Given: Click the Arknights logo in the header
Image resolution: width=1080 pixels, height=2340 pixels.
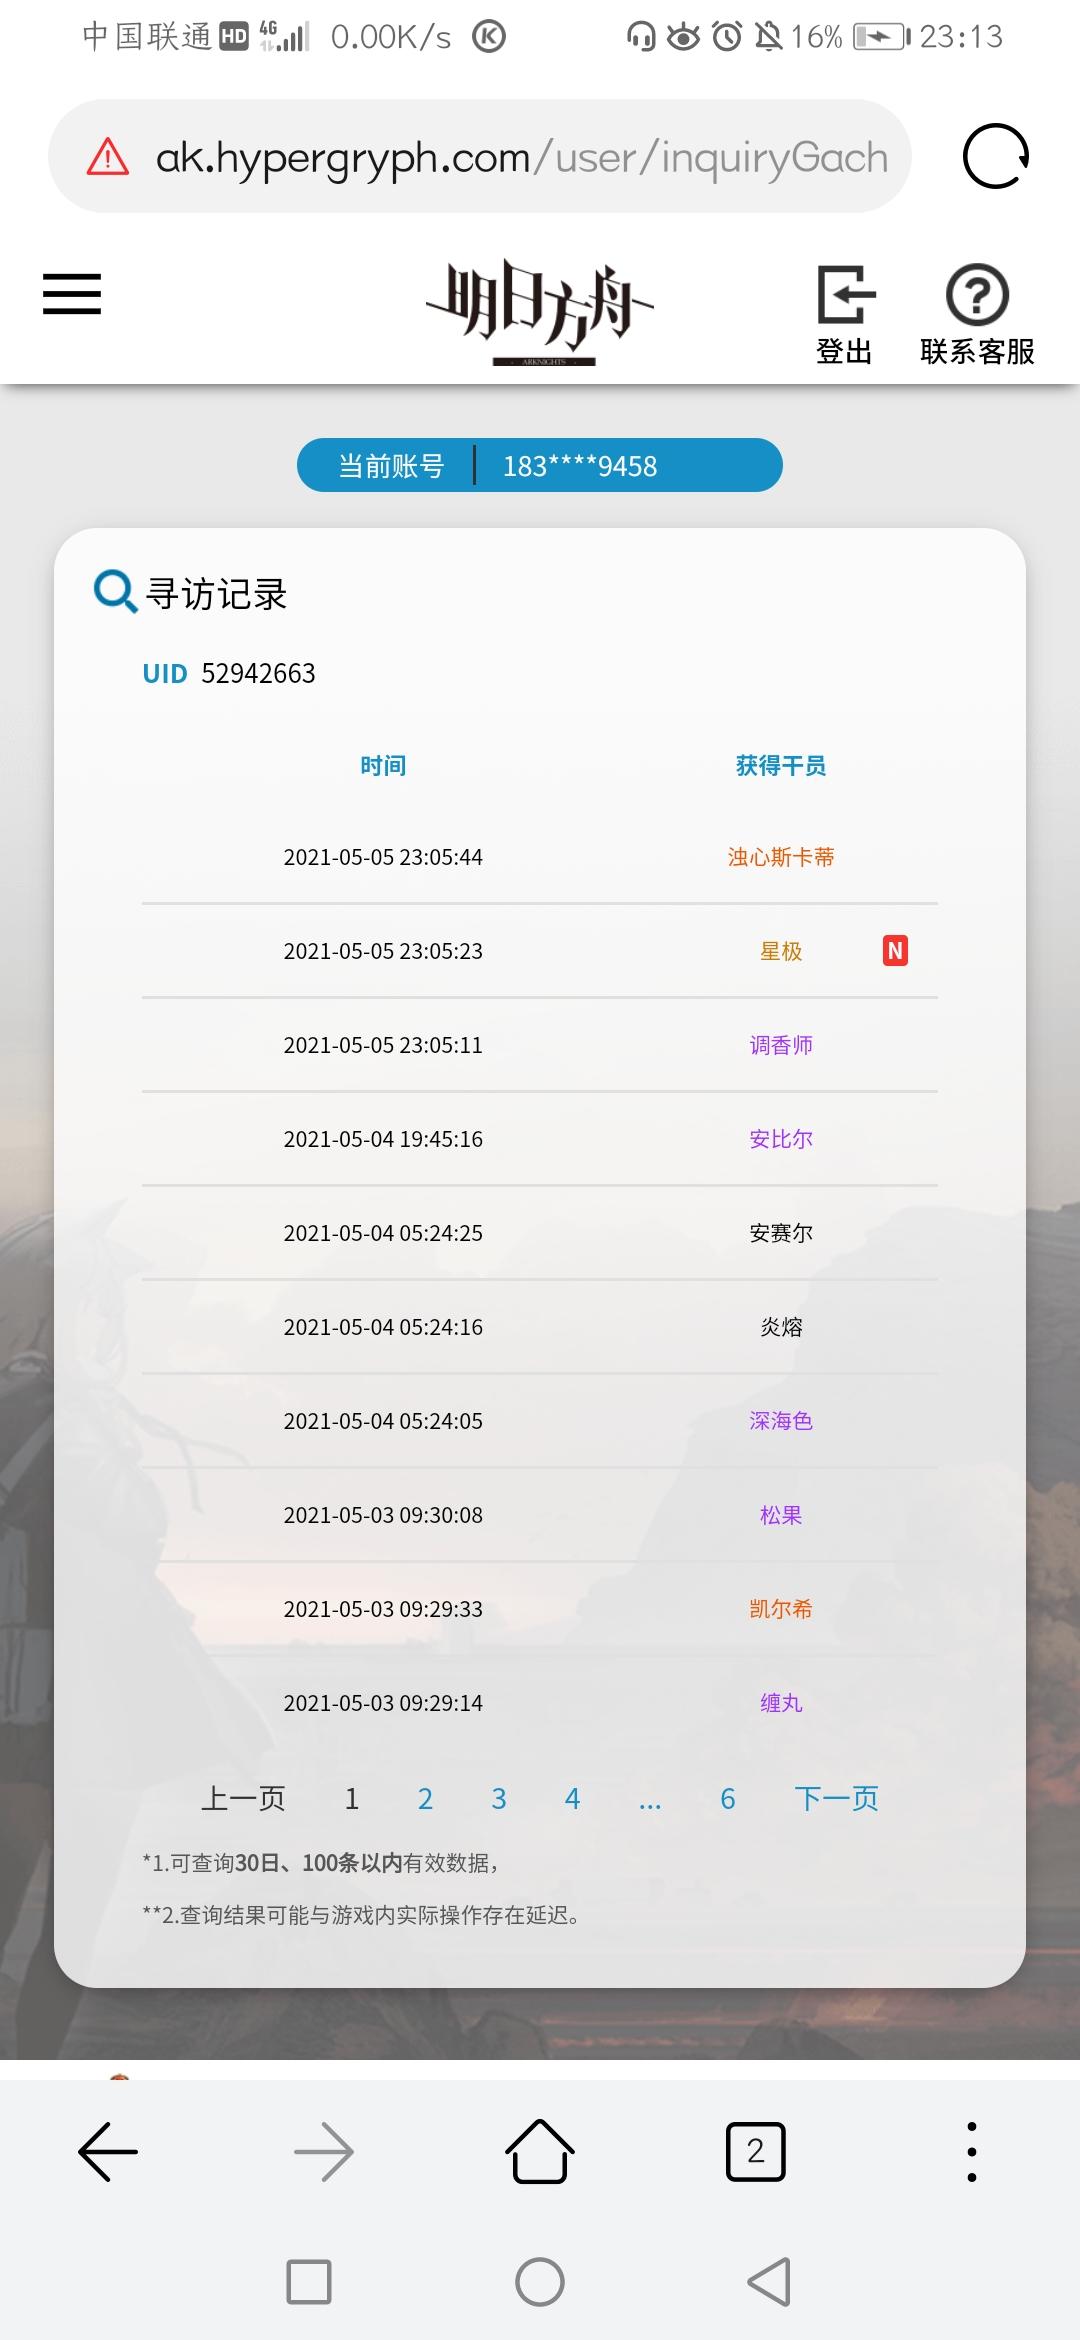Looking at the screenshot, I should coord(540,311).
